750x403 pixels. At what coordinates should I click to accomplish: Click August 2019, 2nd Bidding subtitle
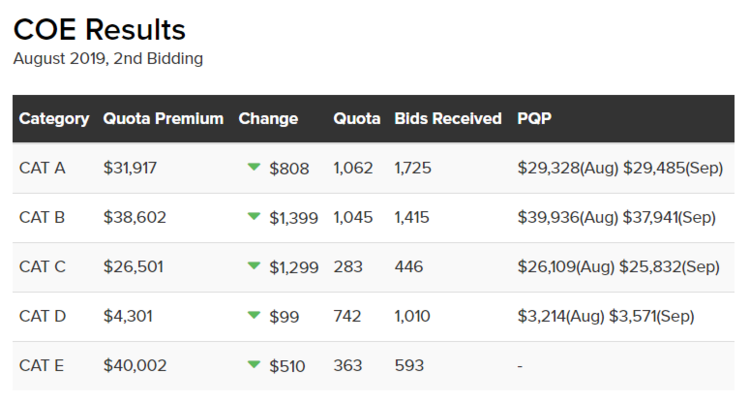pyautogui.click(x=108, y=59)
